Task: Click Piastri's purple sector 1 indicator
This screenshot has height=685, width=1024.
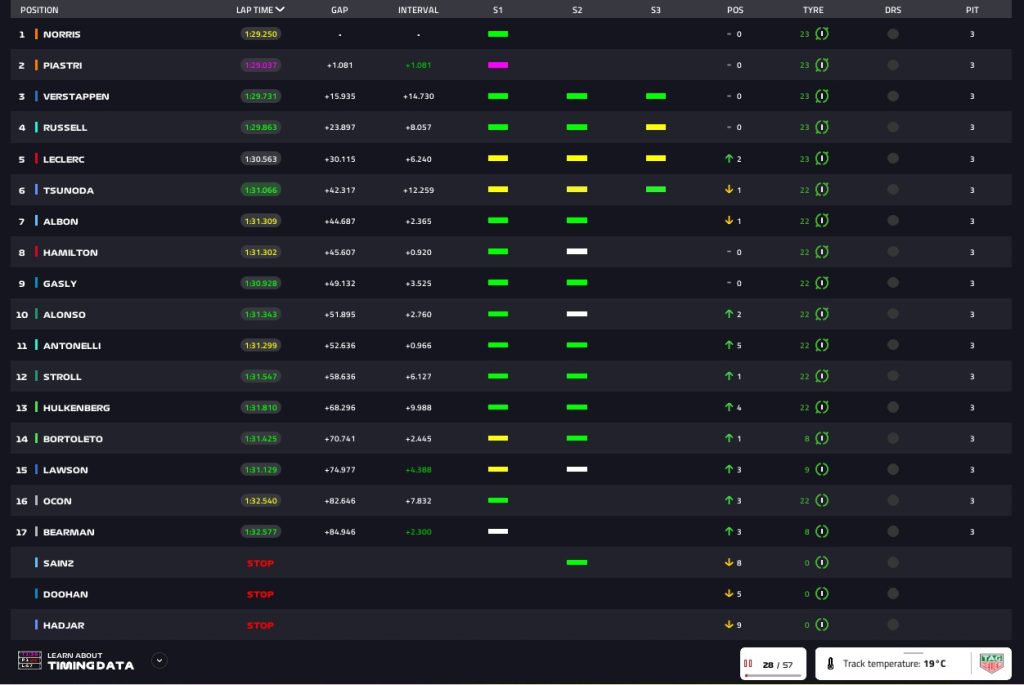Action: click(497, 65)
